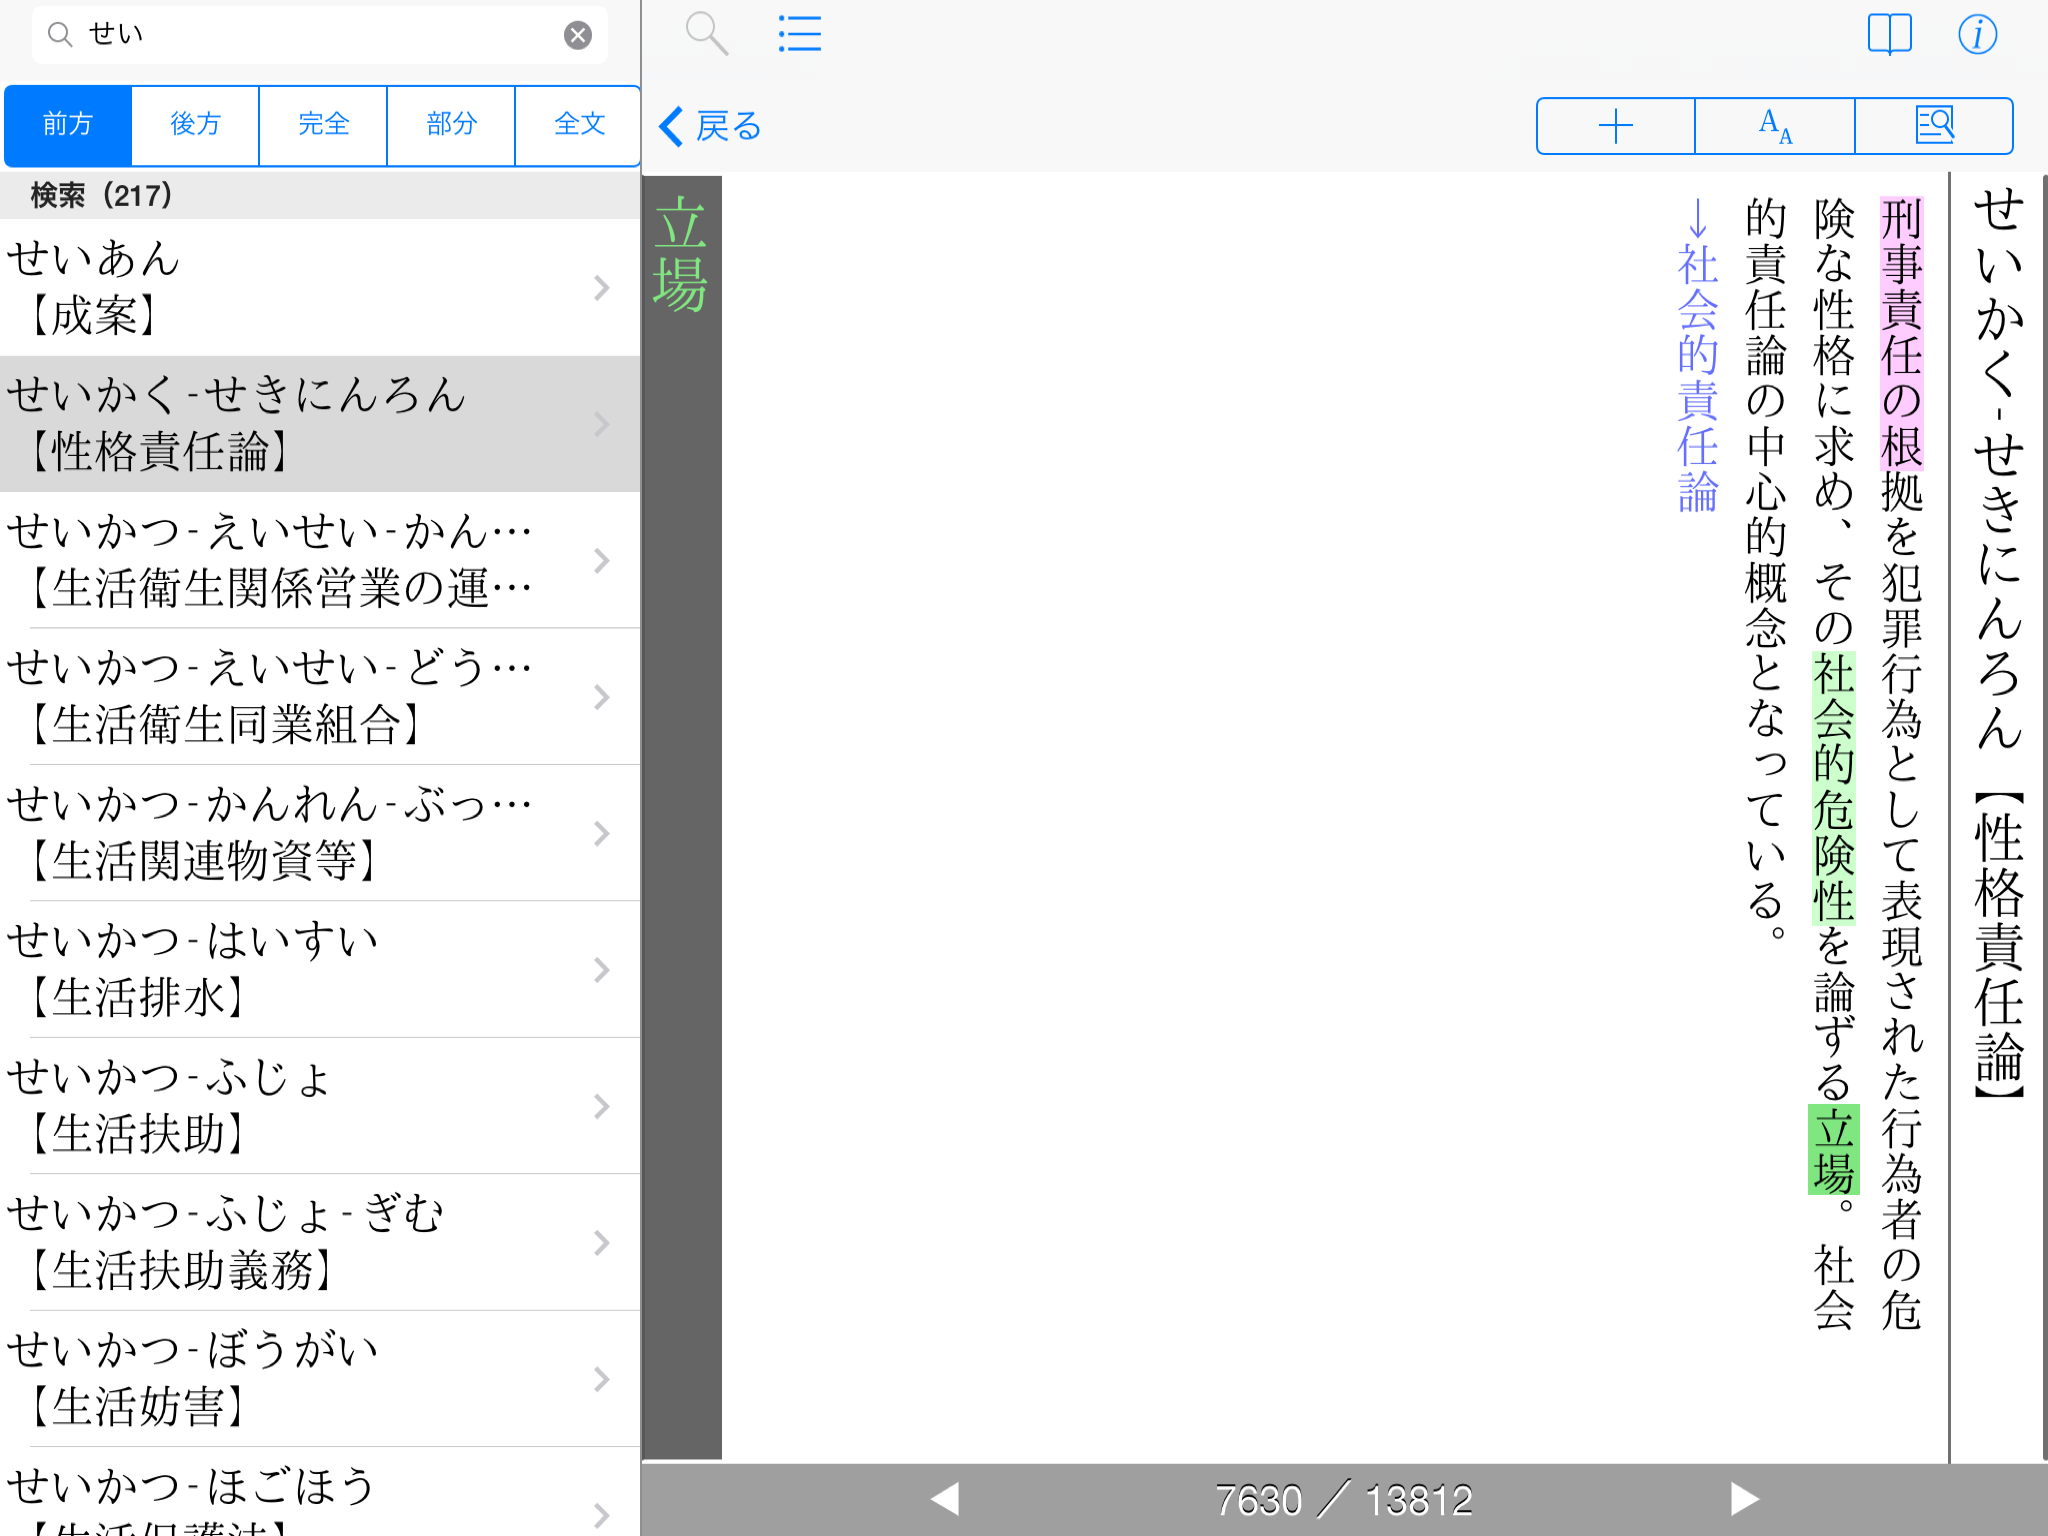Screen dimensions: 2048x1536
Task: Open the せいあん【成案】 entry chevron
Action: (601, 288)
